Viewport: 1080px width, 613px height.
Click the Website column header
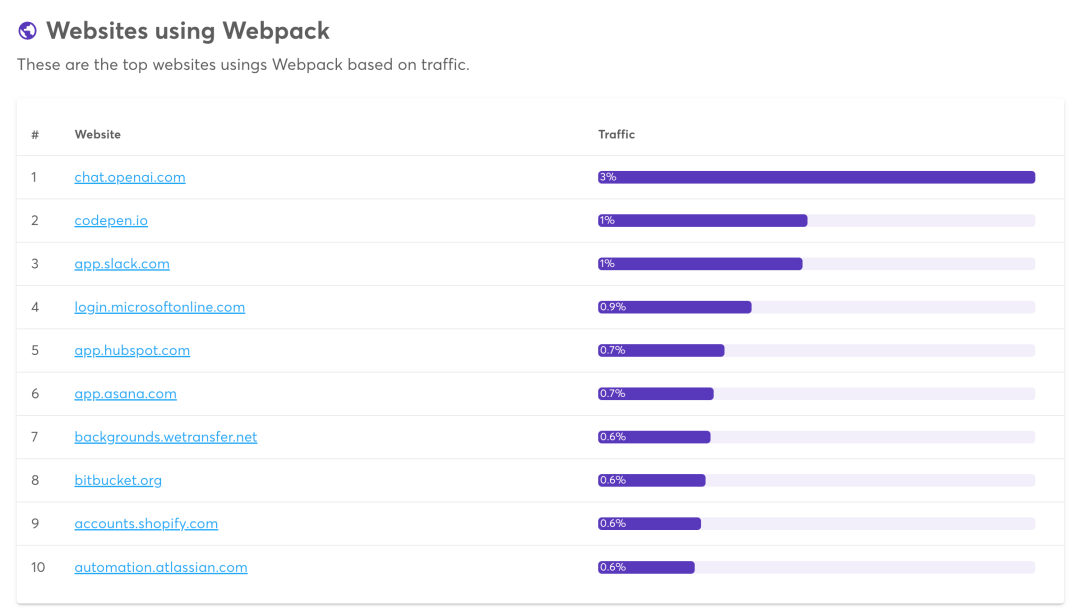[98, 134]
